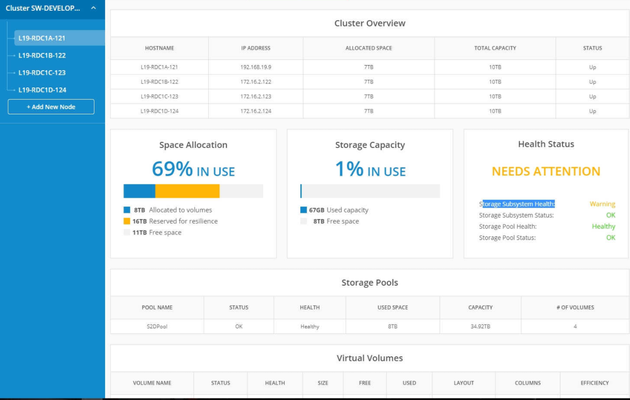Click the TOTAL CAPACITY column header
Viewport: 630px width, 400px height.
click(495, 48)
